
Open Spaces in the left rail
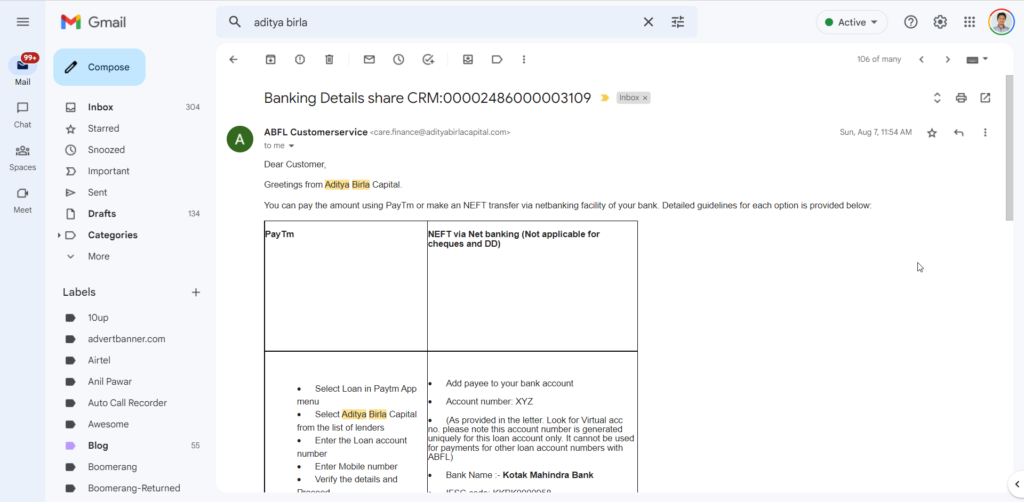coord(23,157)
